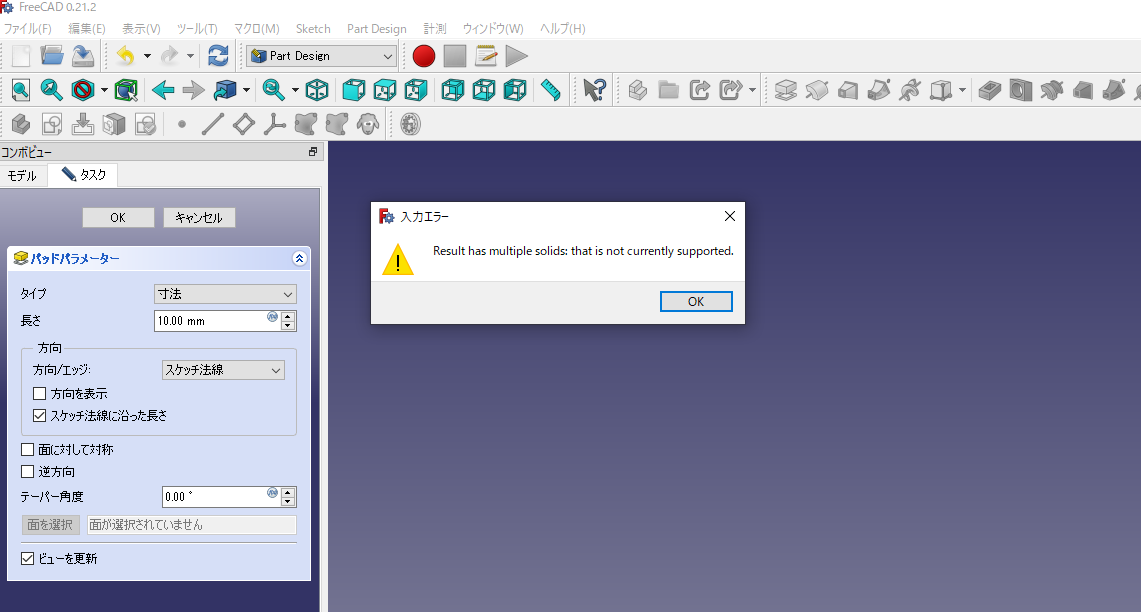Uncheck スケッチ法線に沿った長さ checkbox
Screen dimensions: 1141x612
pos(40,416)
